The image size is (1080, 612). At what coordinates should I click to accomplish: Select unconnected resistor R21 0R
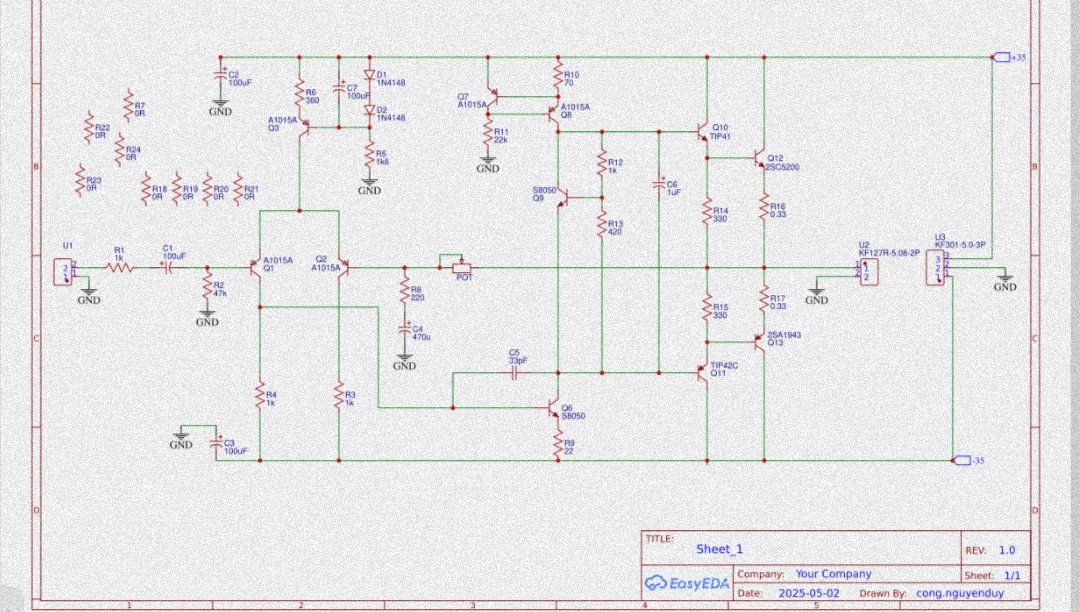click(x=238, y=189)
